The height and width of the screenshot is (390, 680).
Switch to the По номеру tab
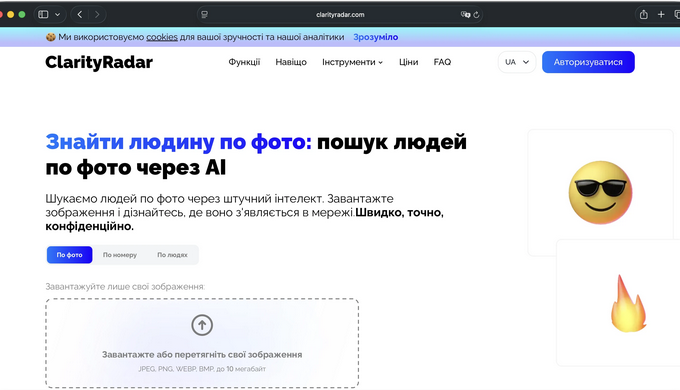pos(120,255)
